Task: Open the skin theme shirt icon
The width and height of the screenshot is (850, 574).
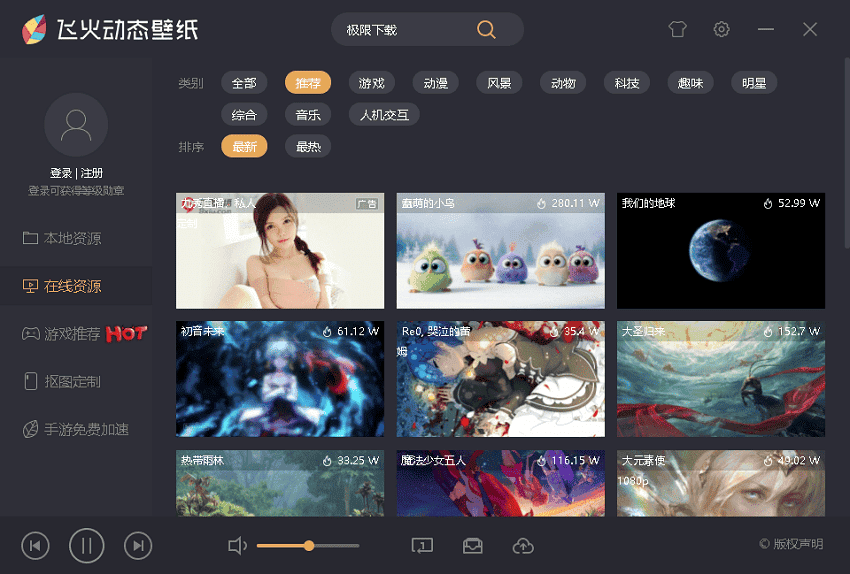Action: pyautogui.click(x=677, y=29)
